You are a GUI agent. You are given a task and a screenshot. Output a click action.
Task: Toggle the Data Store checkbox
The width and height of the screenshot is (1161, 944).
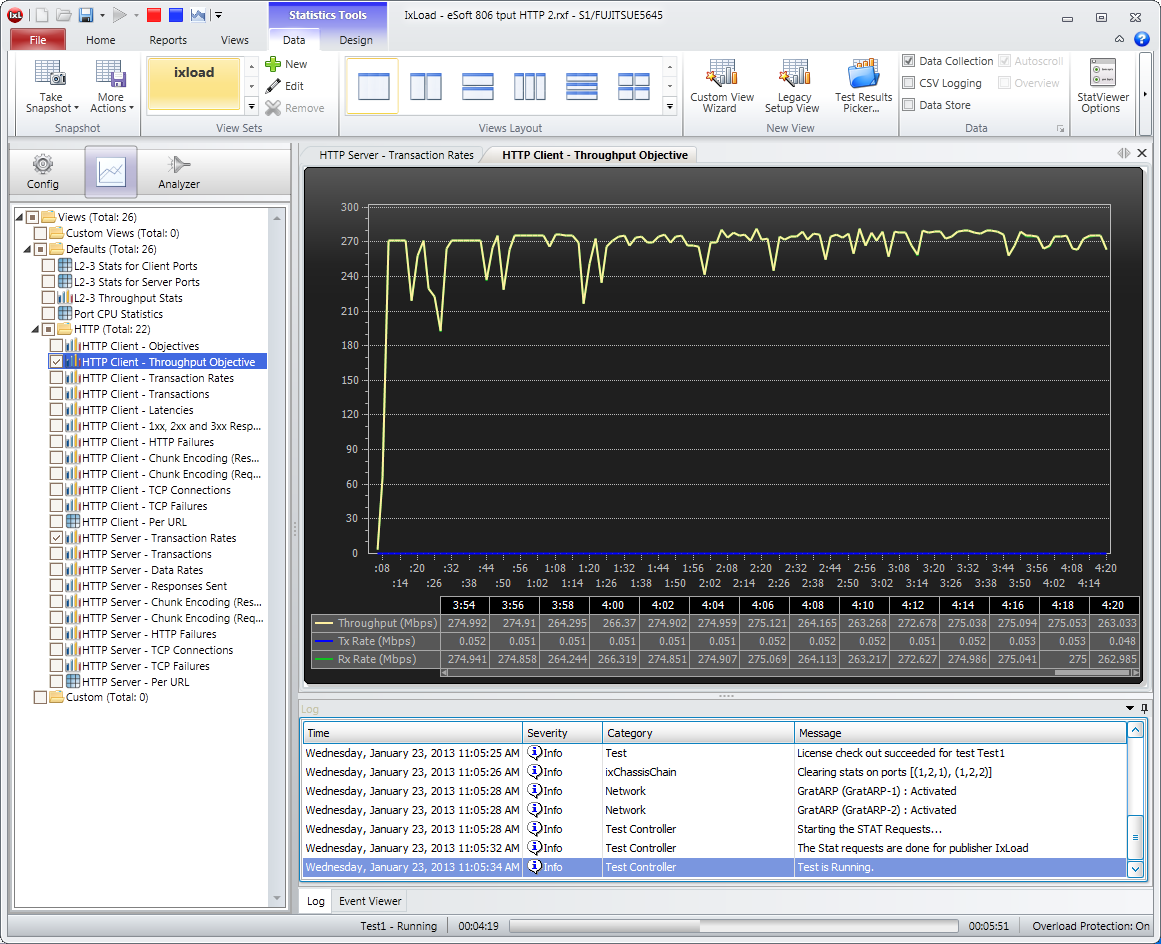click(909, 105)
